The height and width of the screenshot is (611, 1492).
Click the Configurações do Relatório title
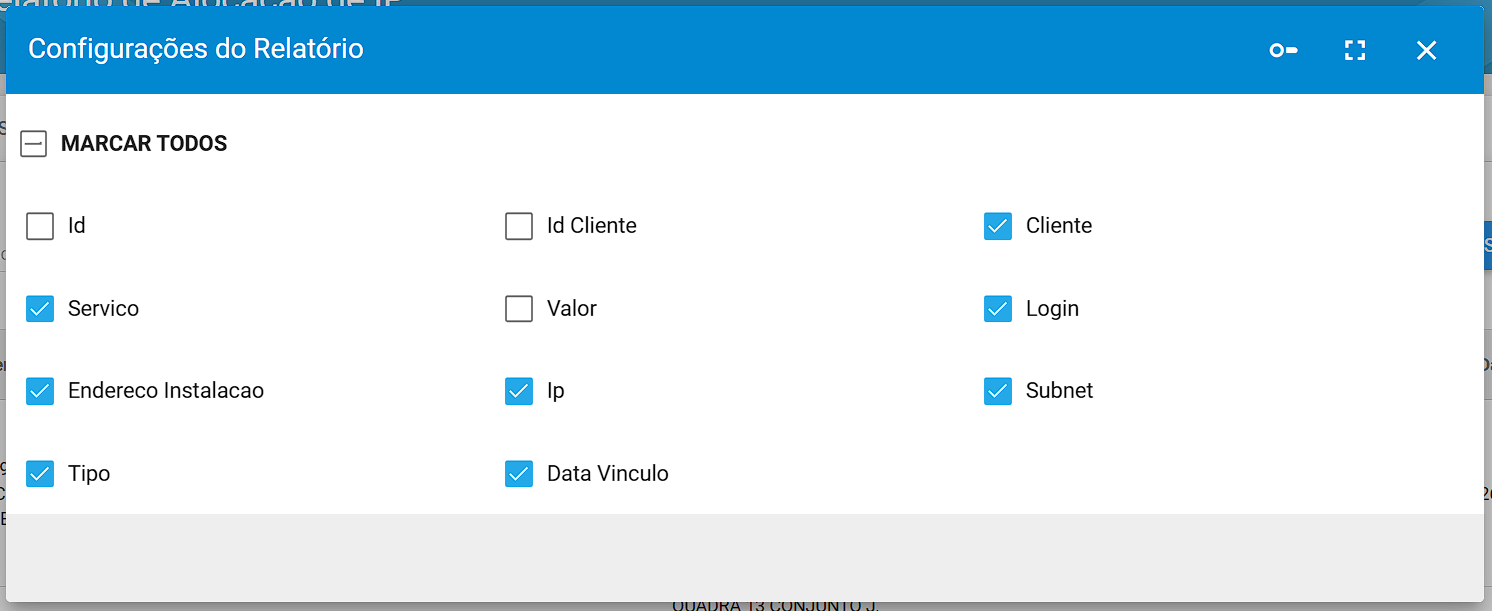196,48
